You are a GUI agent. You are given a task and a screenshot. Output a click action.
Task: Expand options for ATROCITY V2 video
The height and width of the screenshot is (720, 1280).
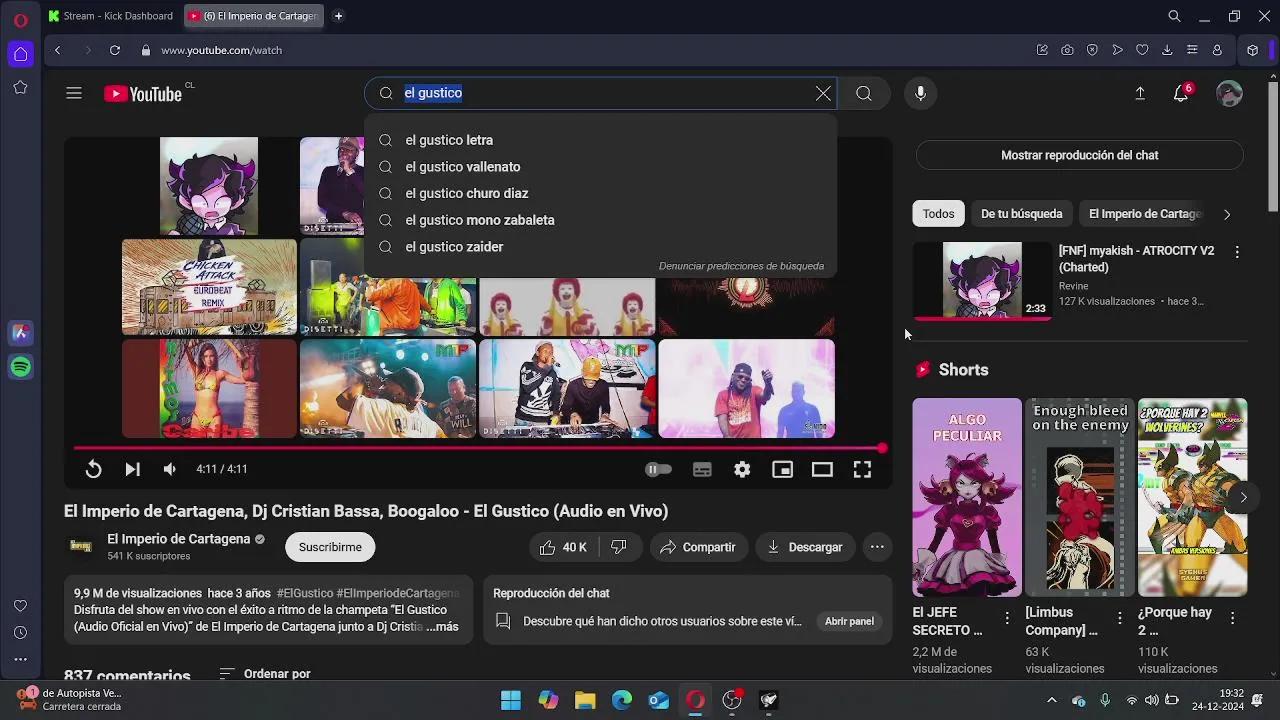pyautogui.click(x=1237, y=252)
